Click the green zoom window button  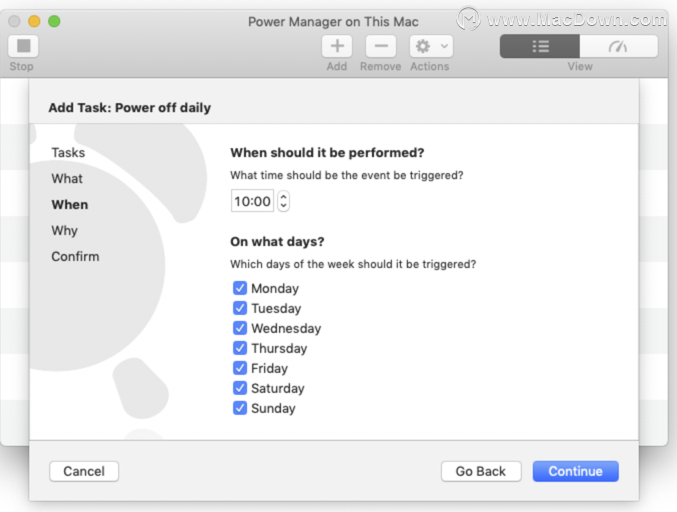[54, 21]
